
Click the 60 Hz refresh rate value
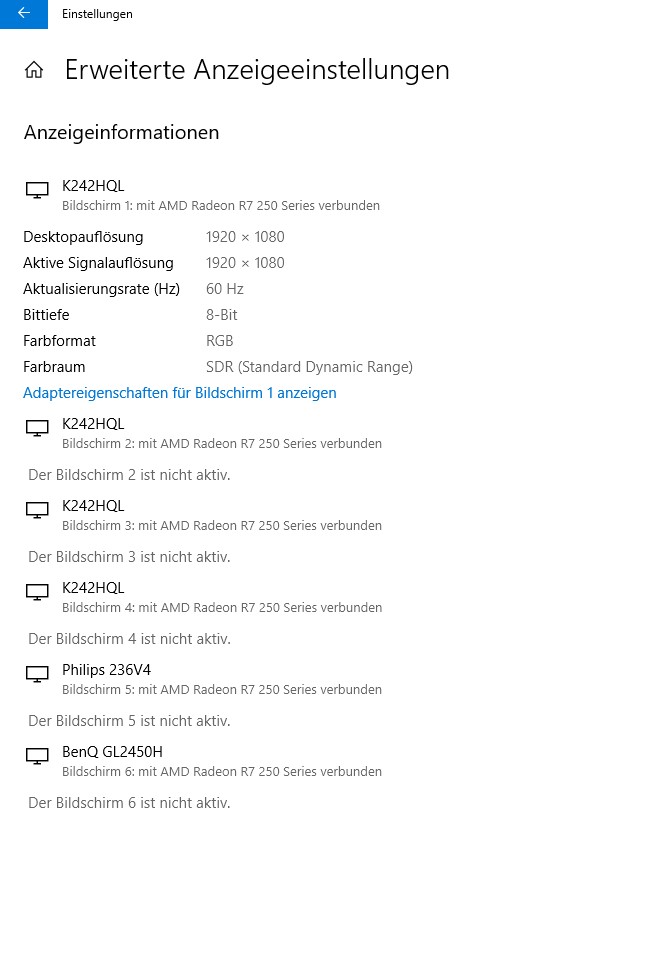pos(225,289)
